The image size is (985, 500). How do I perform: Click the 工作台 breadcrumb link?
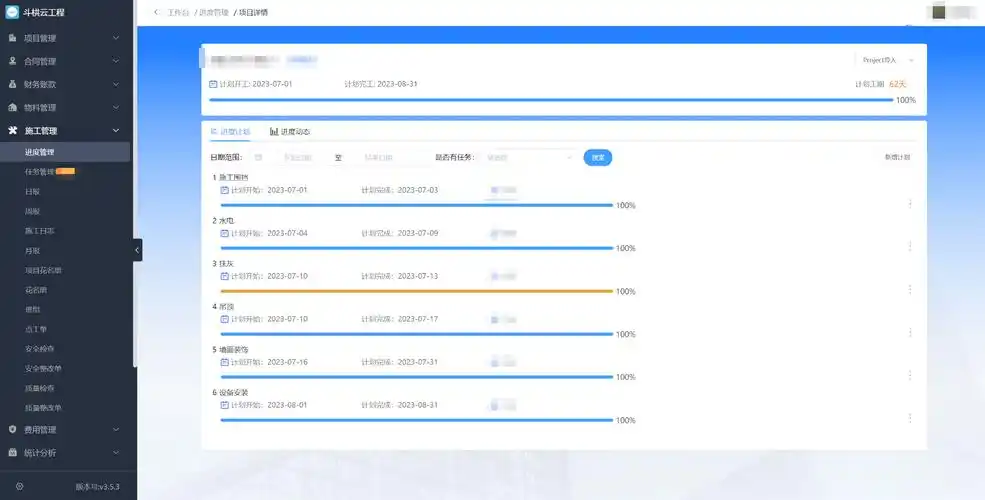point(178,13)
